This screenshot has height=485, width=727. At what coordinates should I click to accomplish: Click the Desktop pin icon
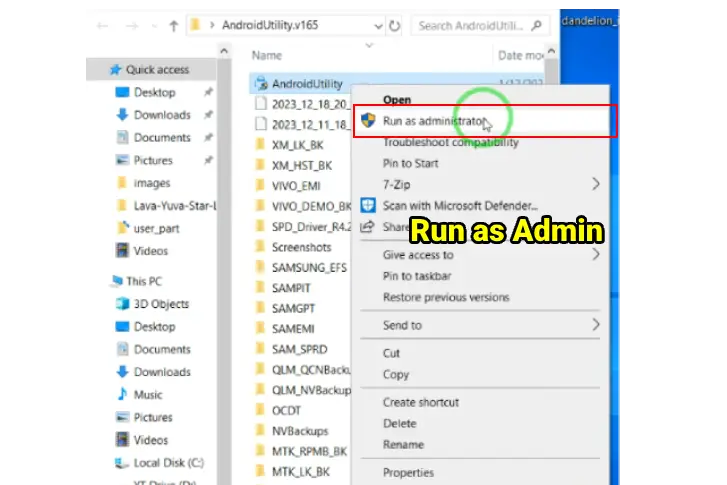pos(208,92)
